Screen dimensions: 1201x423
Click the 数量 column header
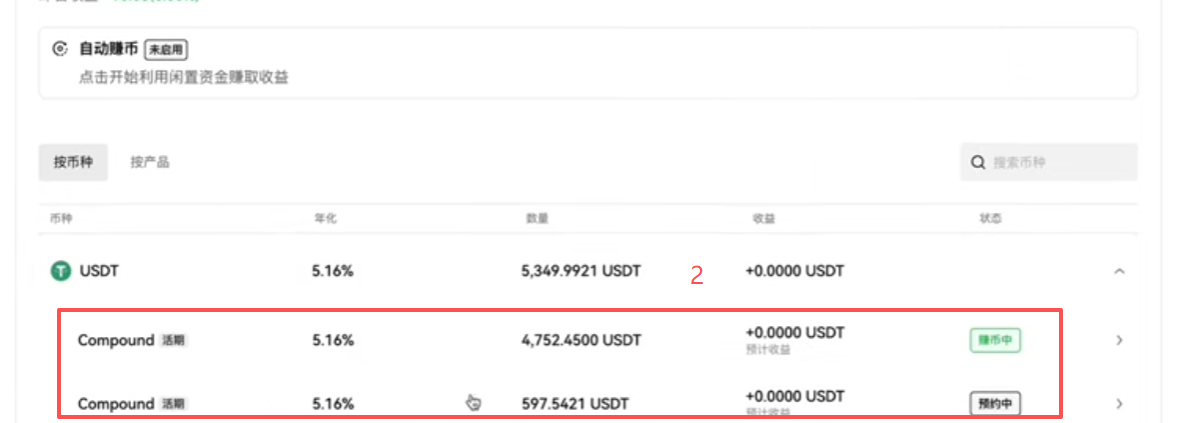537,218
